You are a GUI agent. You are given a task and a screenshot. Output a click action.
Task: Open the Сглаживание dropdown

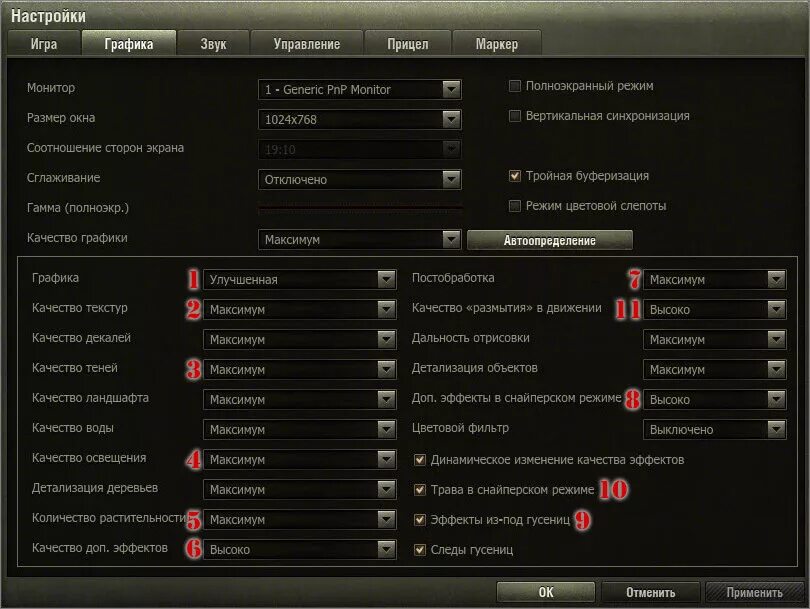(360, 179)
